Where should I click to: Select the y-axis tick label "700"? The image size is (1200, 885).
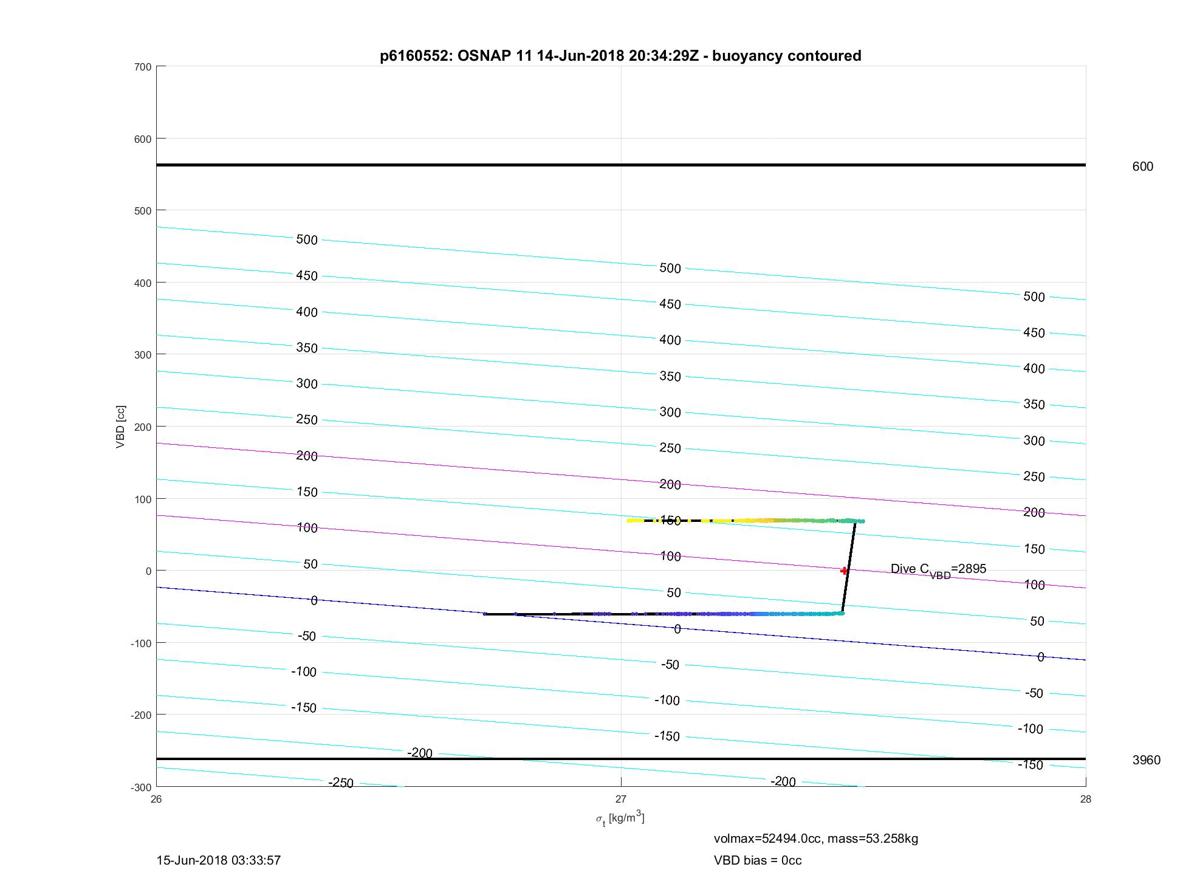[142, 67]
